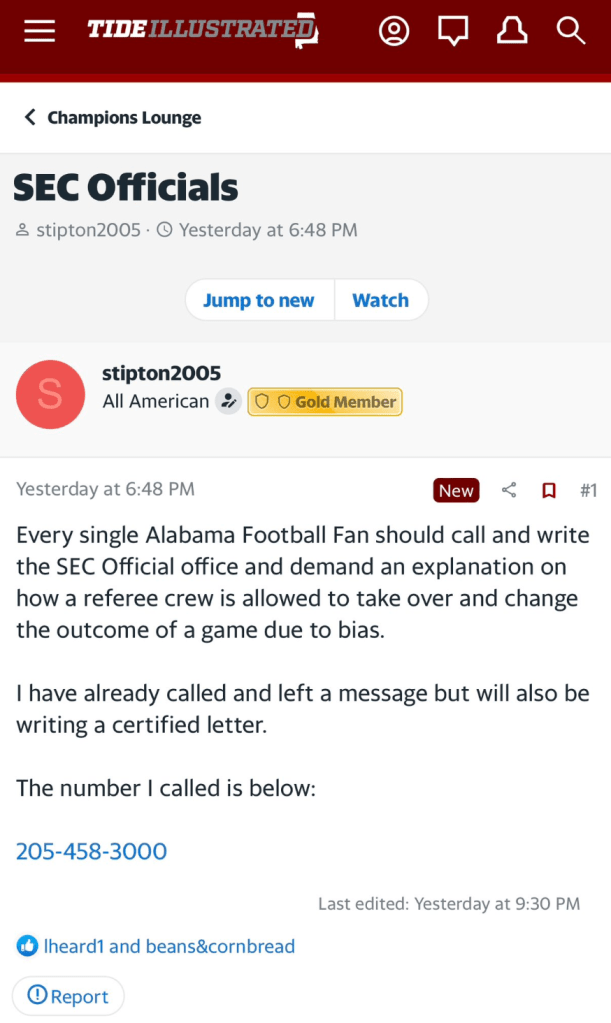Report this post
The height and width of the screenshot is (1023, 611).
(x=68, y=996)
